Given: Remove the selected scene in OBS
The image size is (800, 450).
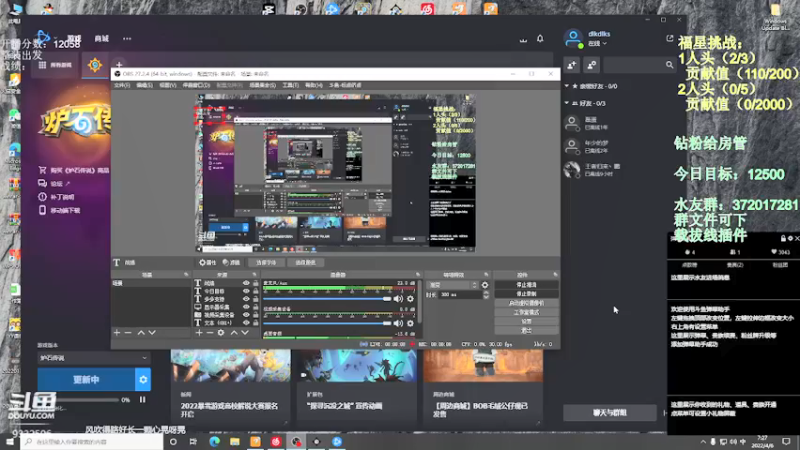Looking at the screenshot, I should click(128, 333).
